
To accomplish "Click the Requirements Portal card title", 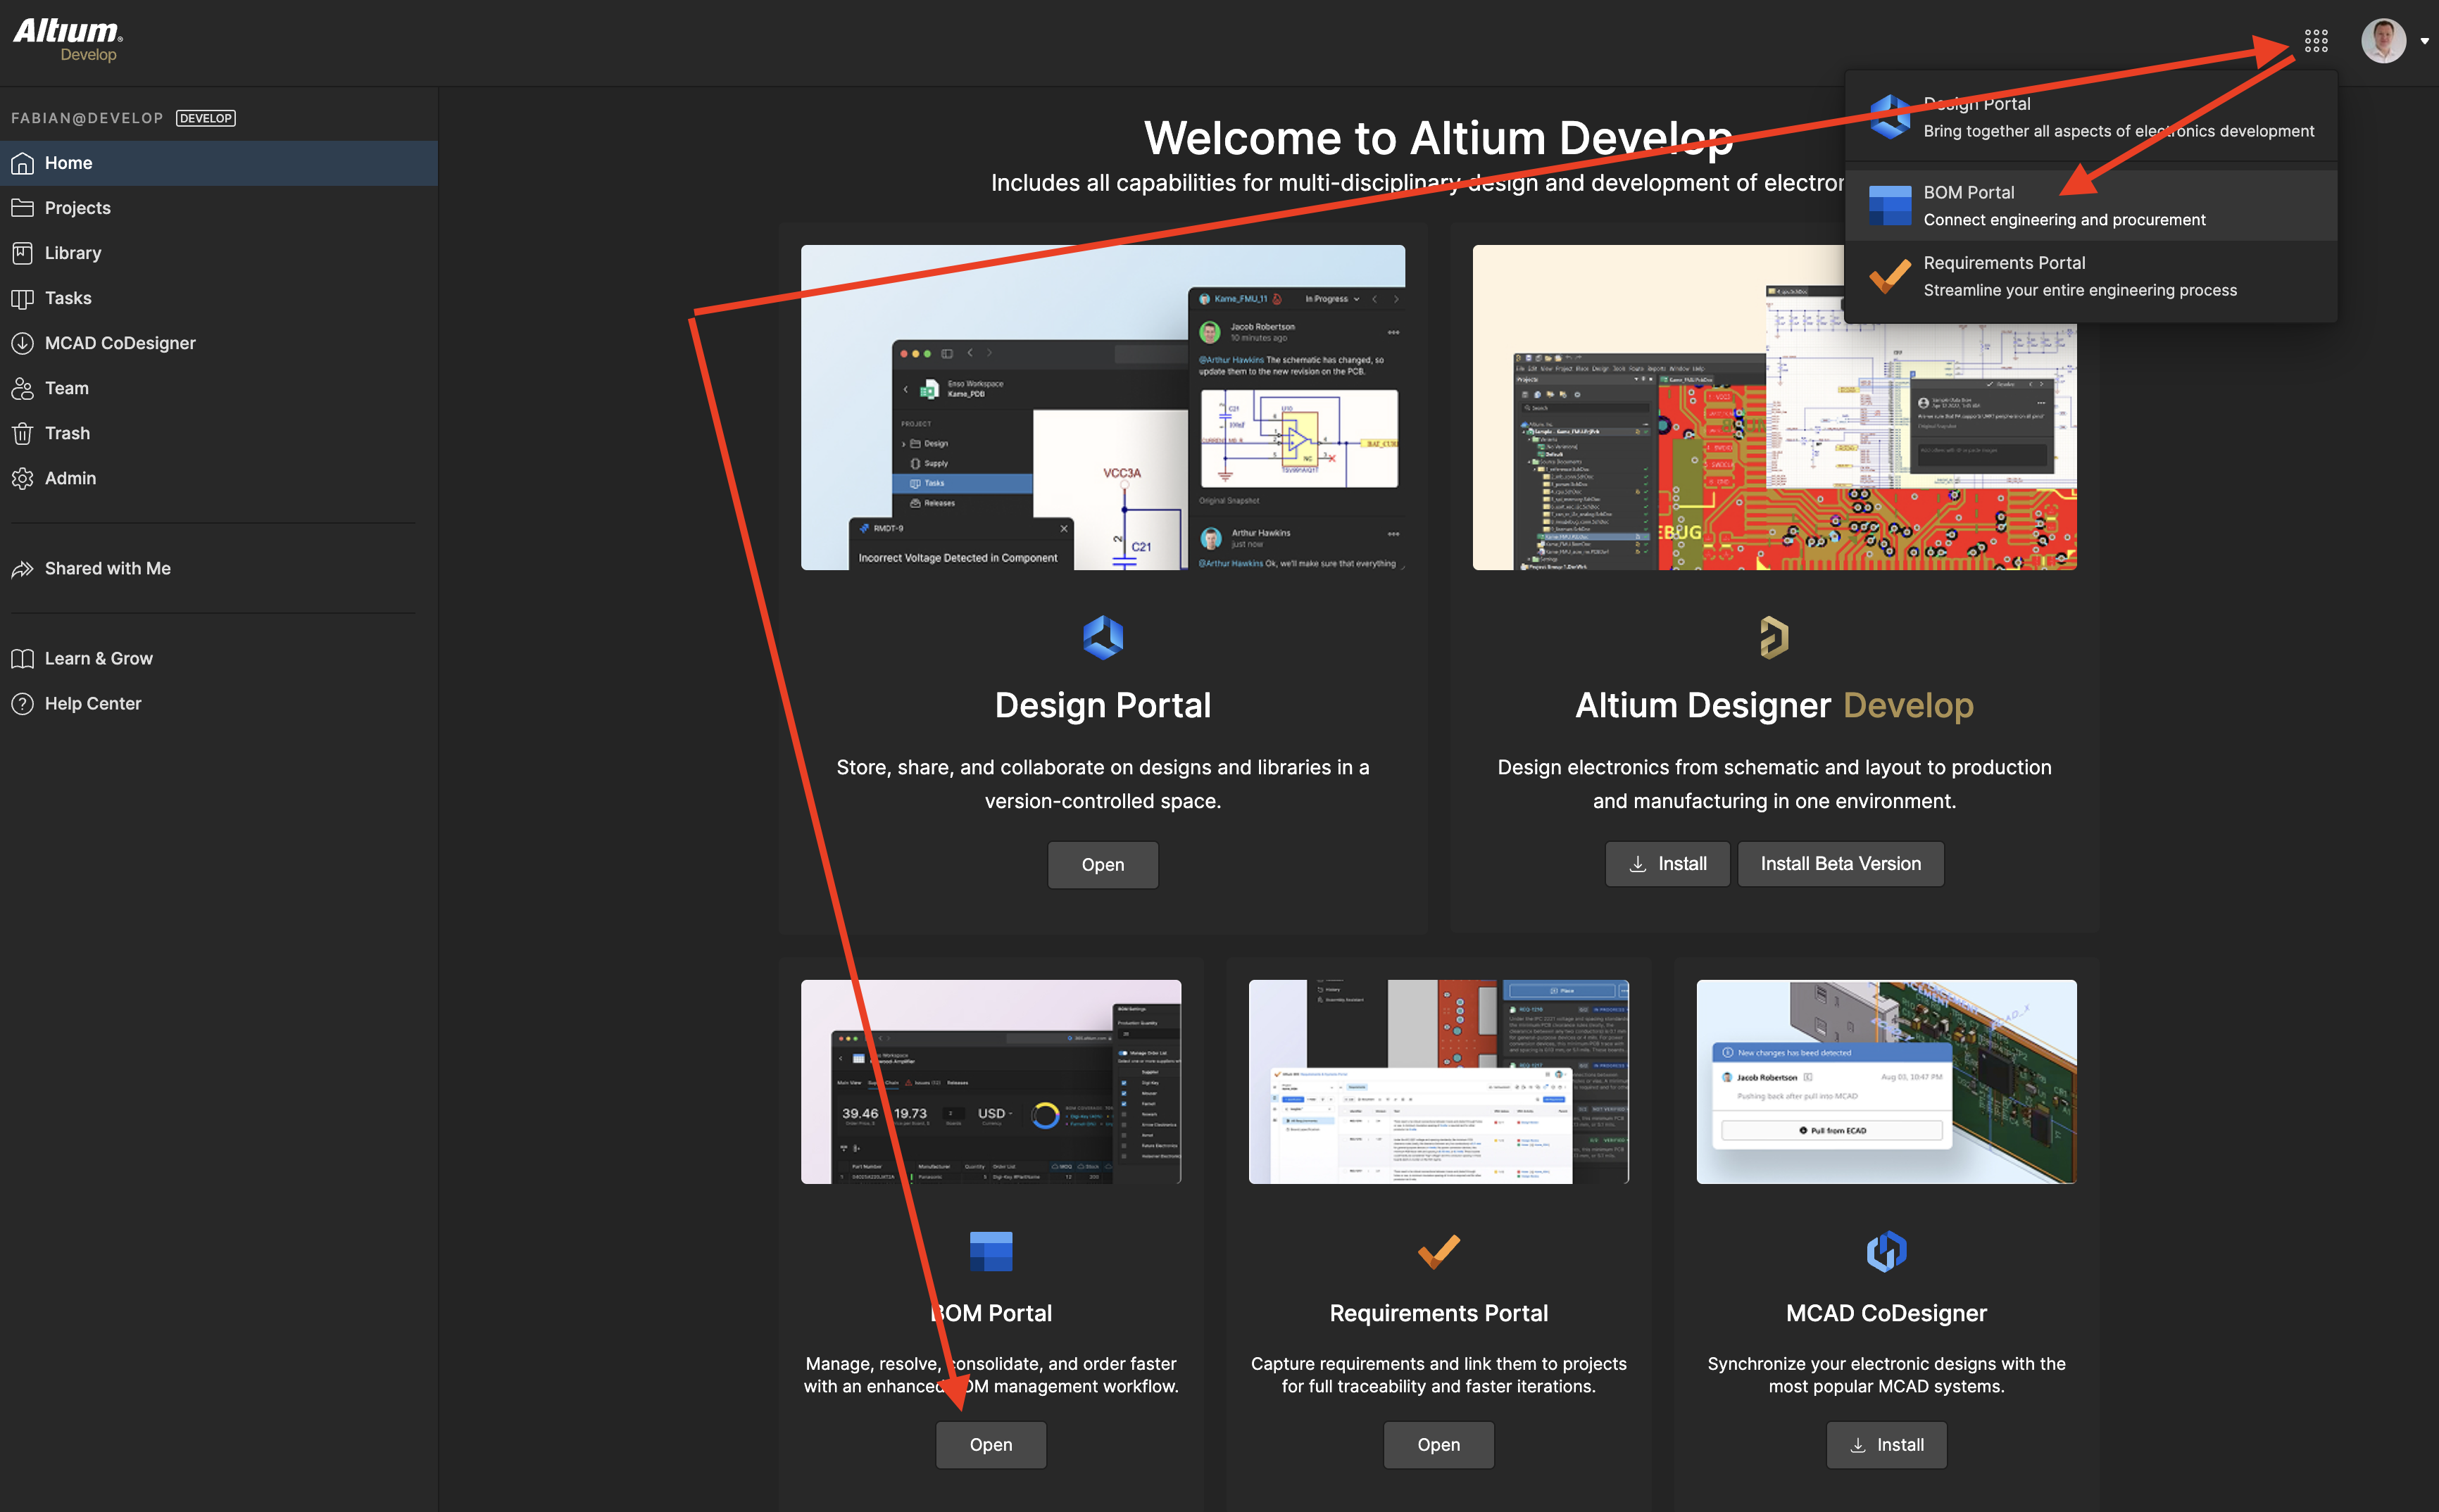I will coord(1439,1313).
